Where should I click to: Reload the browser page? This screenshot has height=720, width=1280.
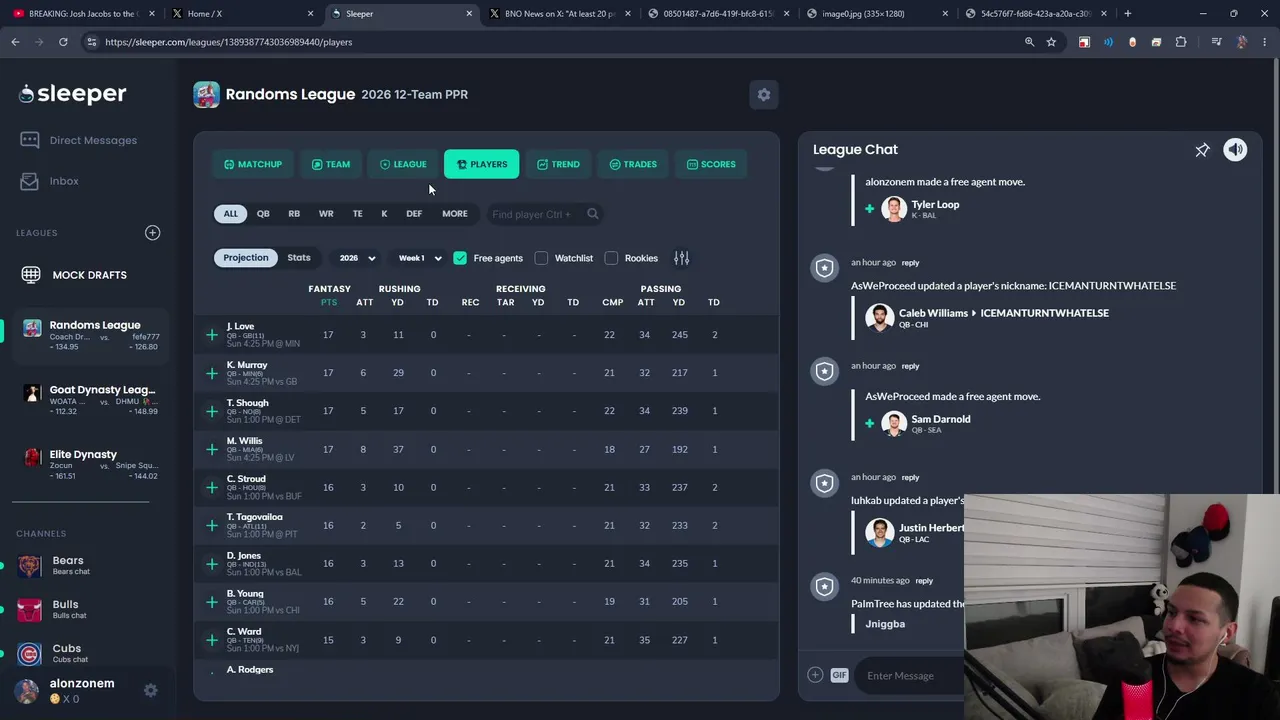coord(63,42)
